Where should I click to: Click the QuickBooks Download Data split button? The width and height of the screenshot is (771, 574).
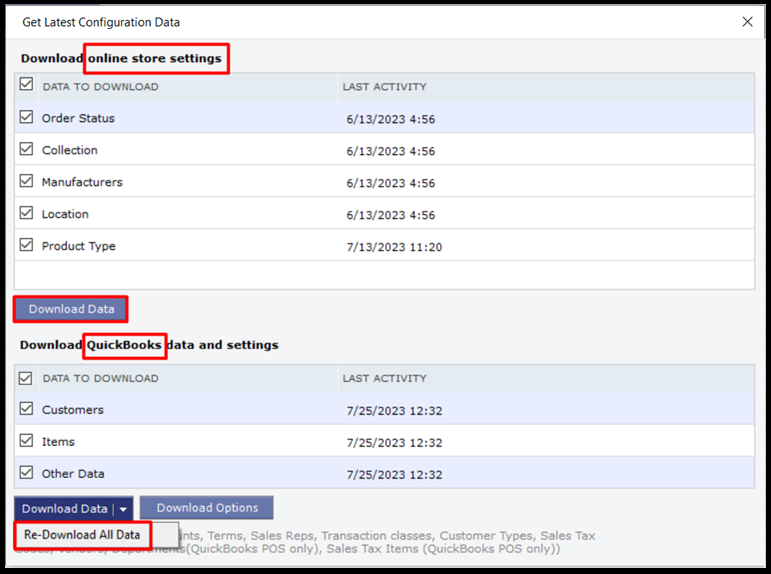[x=64, y=508]
